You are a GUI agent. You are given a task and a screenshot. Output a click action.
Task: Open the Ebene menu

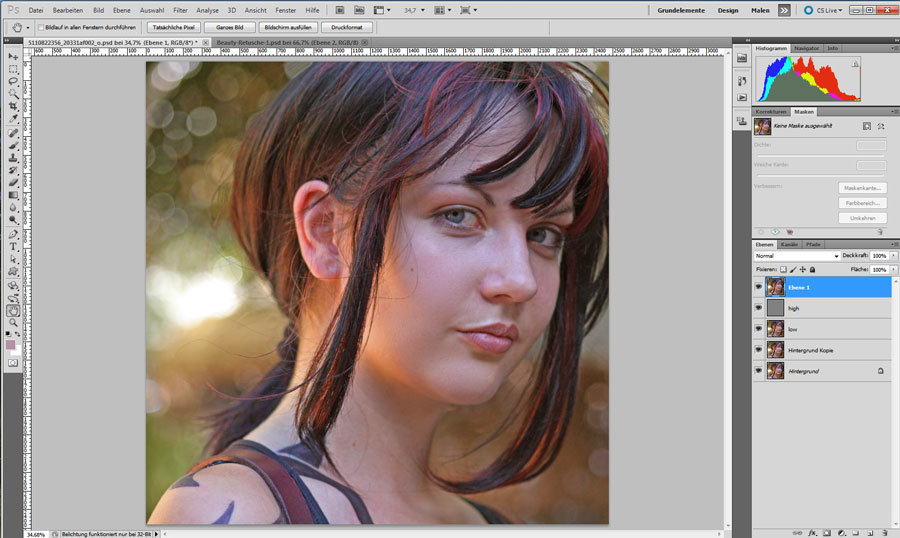pyautogui.click(x=122, y=10)
